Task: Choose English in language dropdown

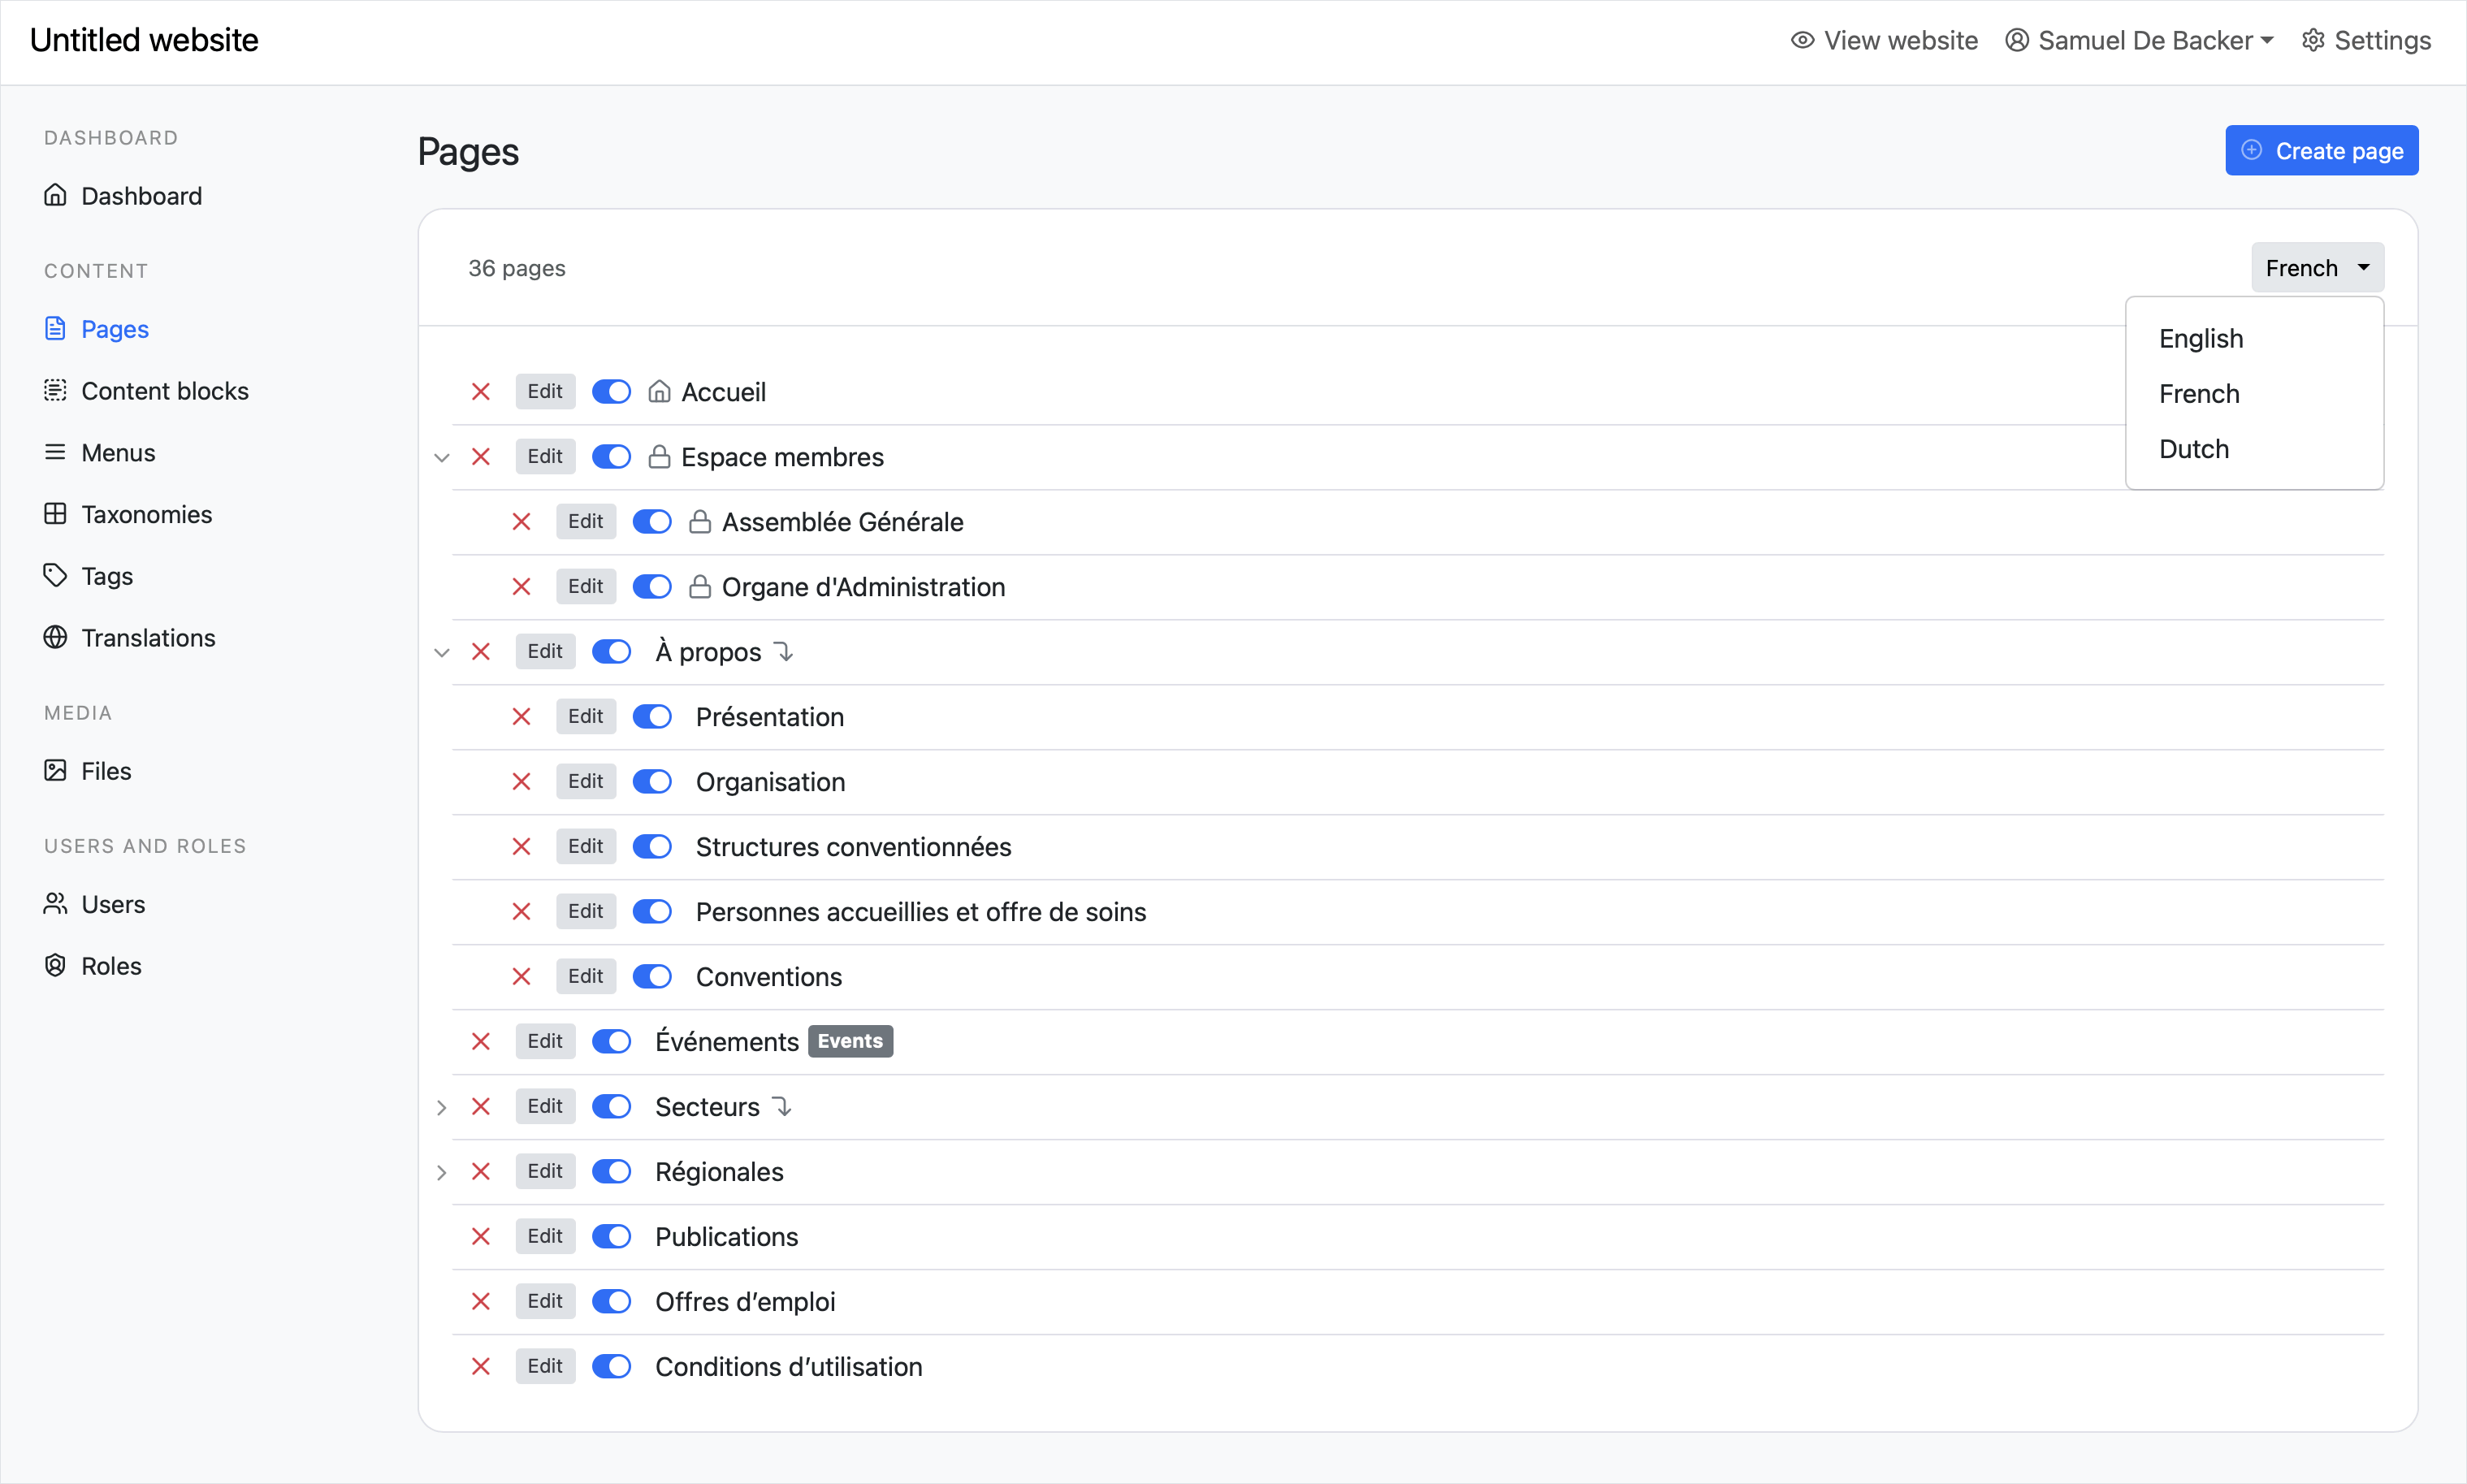Action: tap(2200, 339)
